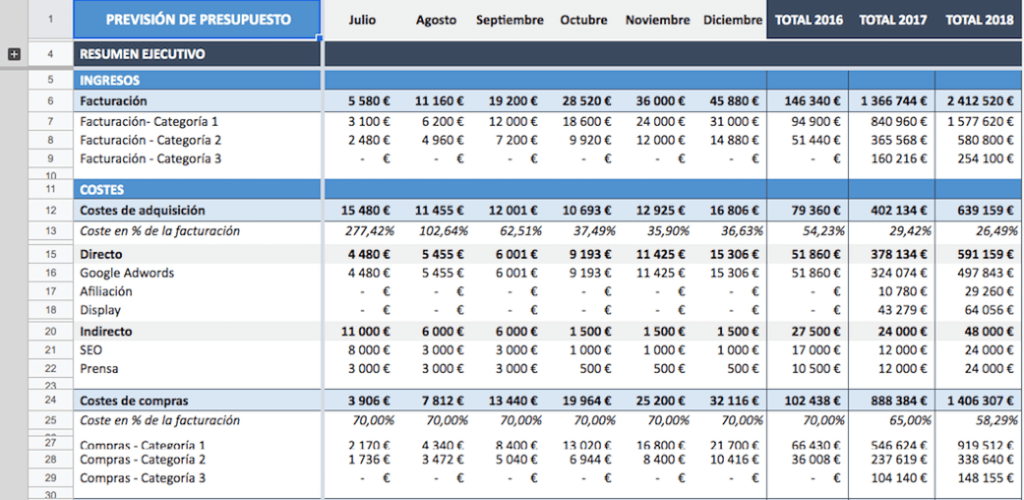
Task: Select Facturación - Categoría 3 label
Action: 150,159
